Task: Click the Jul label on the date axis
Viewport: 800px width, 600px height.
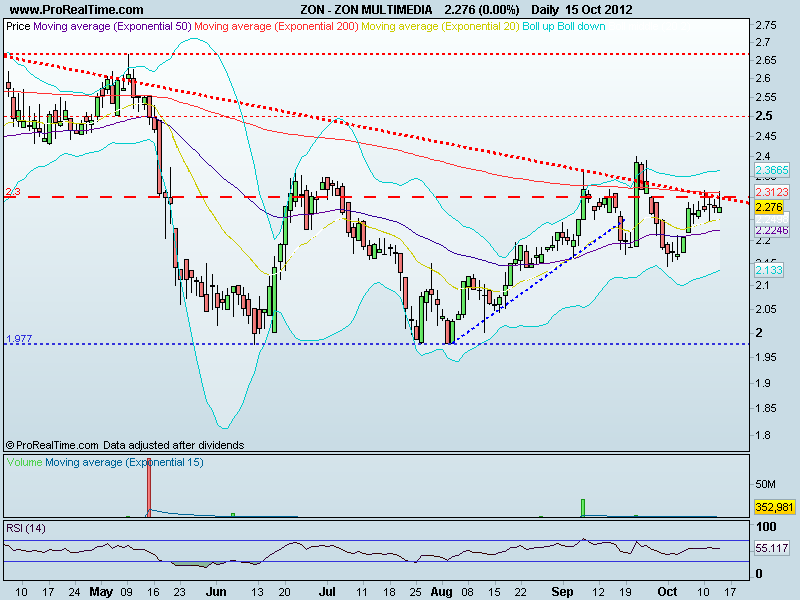Action: pyautogui.click(x=327, y=592)
